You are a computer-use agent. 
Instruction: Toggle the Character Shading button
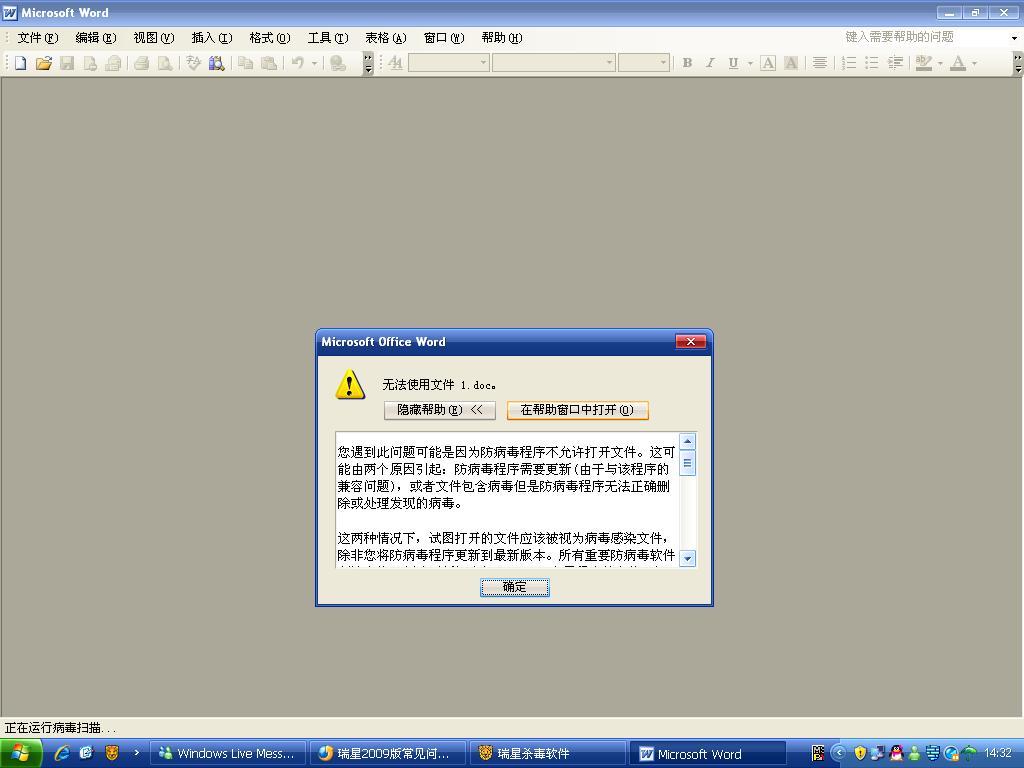coord(791,63)
